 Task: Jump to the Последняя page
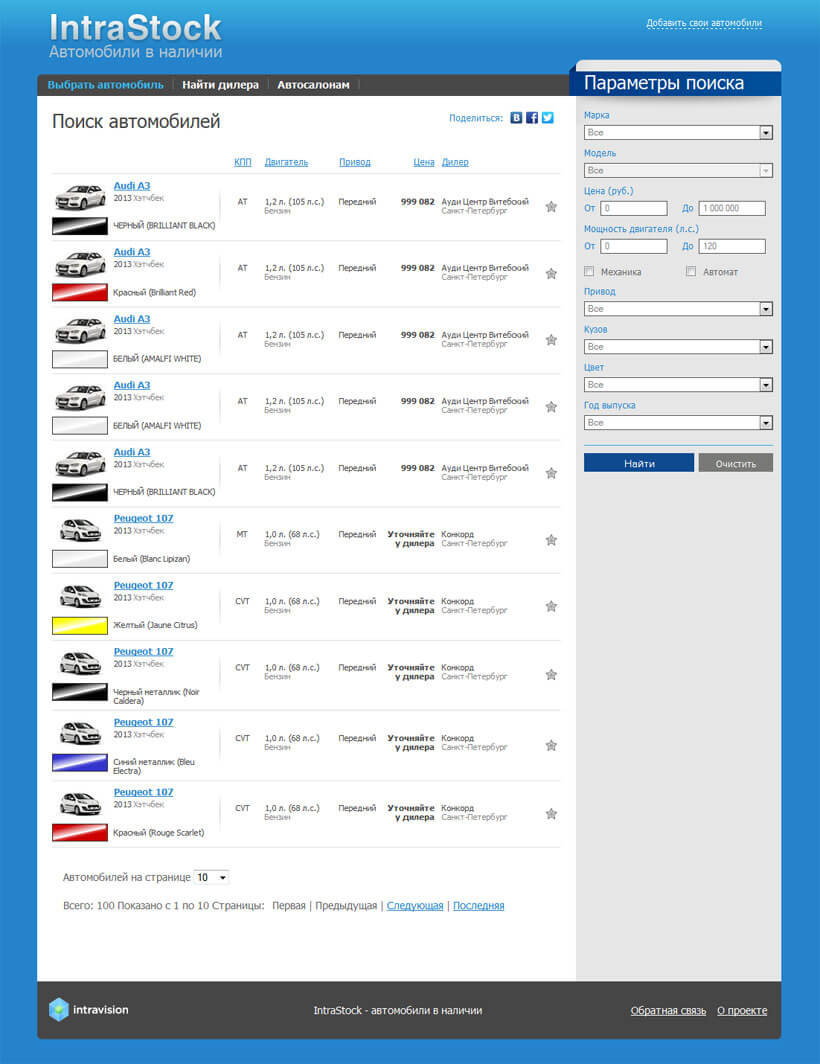(x=479, y=906)
